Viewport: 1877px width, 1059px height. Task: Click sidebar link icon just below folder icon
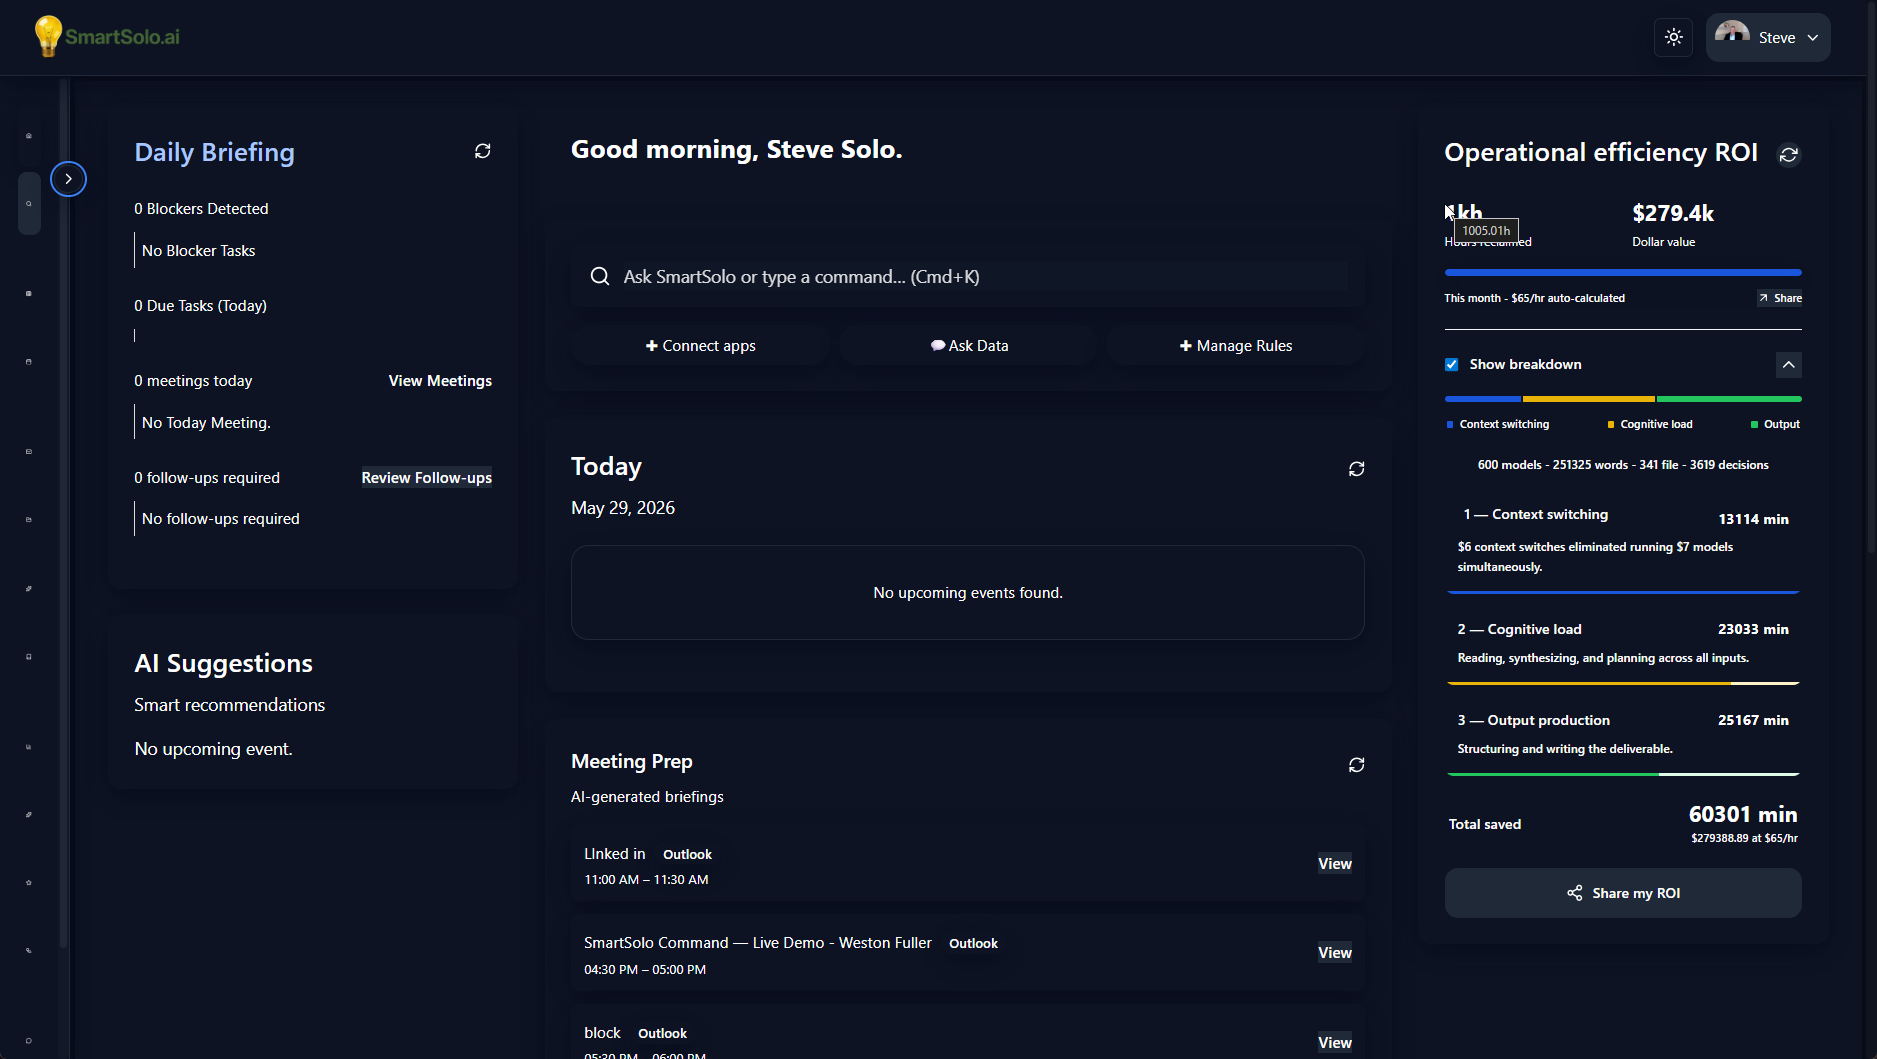click(29, 587)
